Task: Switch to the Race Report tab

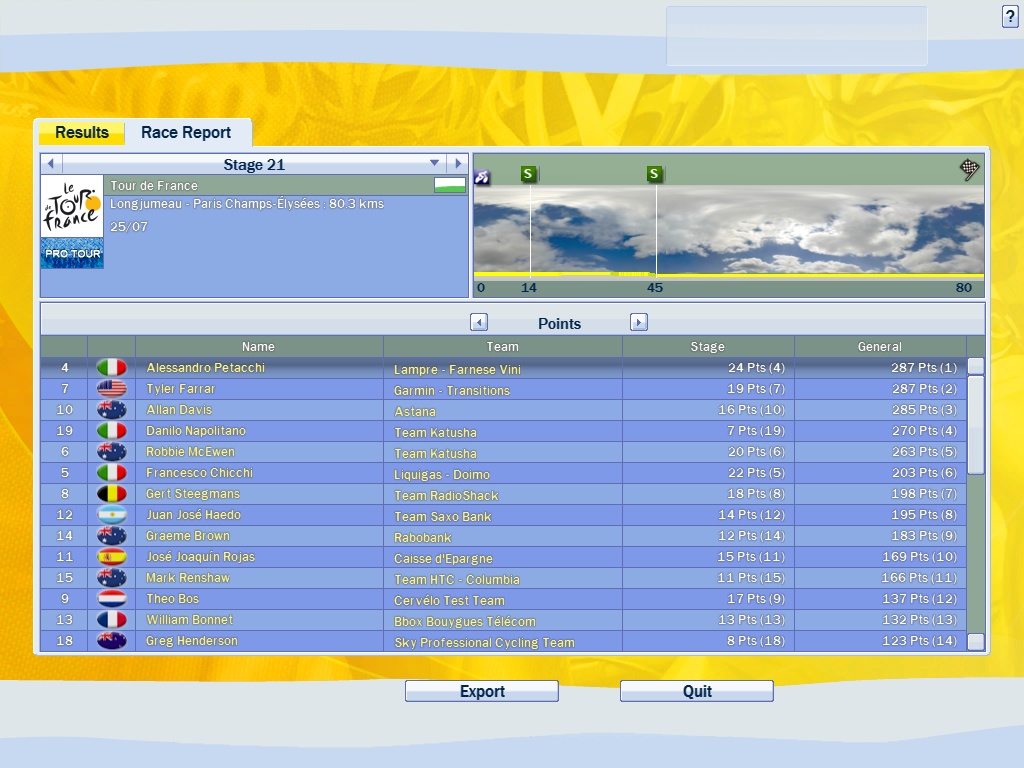Action: (x=186, y=133)
